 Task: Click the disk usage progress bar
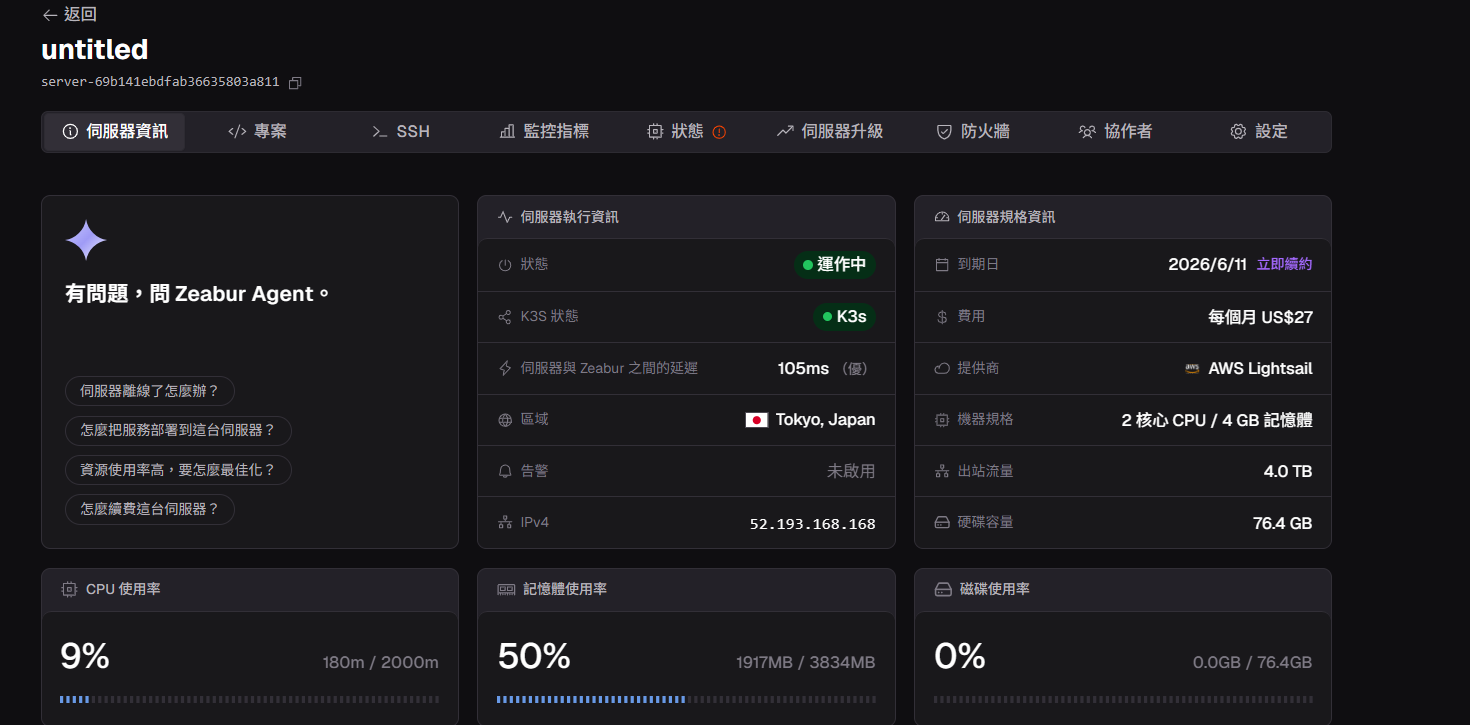pos(1123,700)
